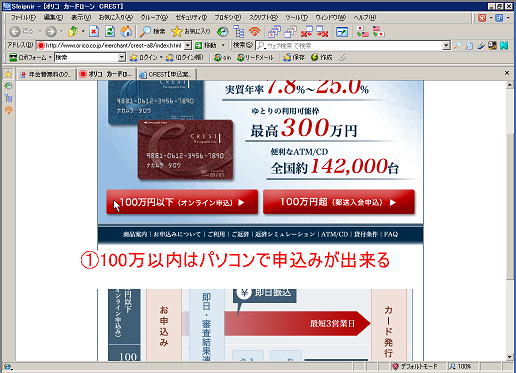
Task: Click the FAQ link in navy navigation bar
Action: point(391,234)
